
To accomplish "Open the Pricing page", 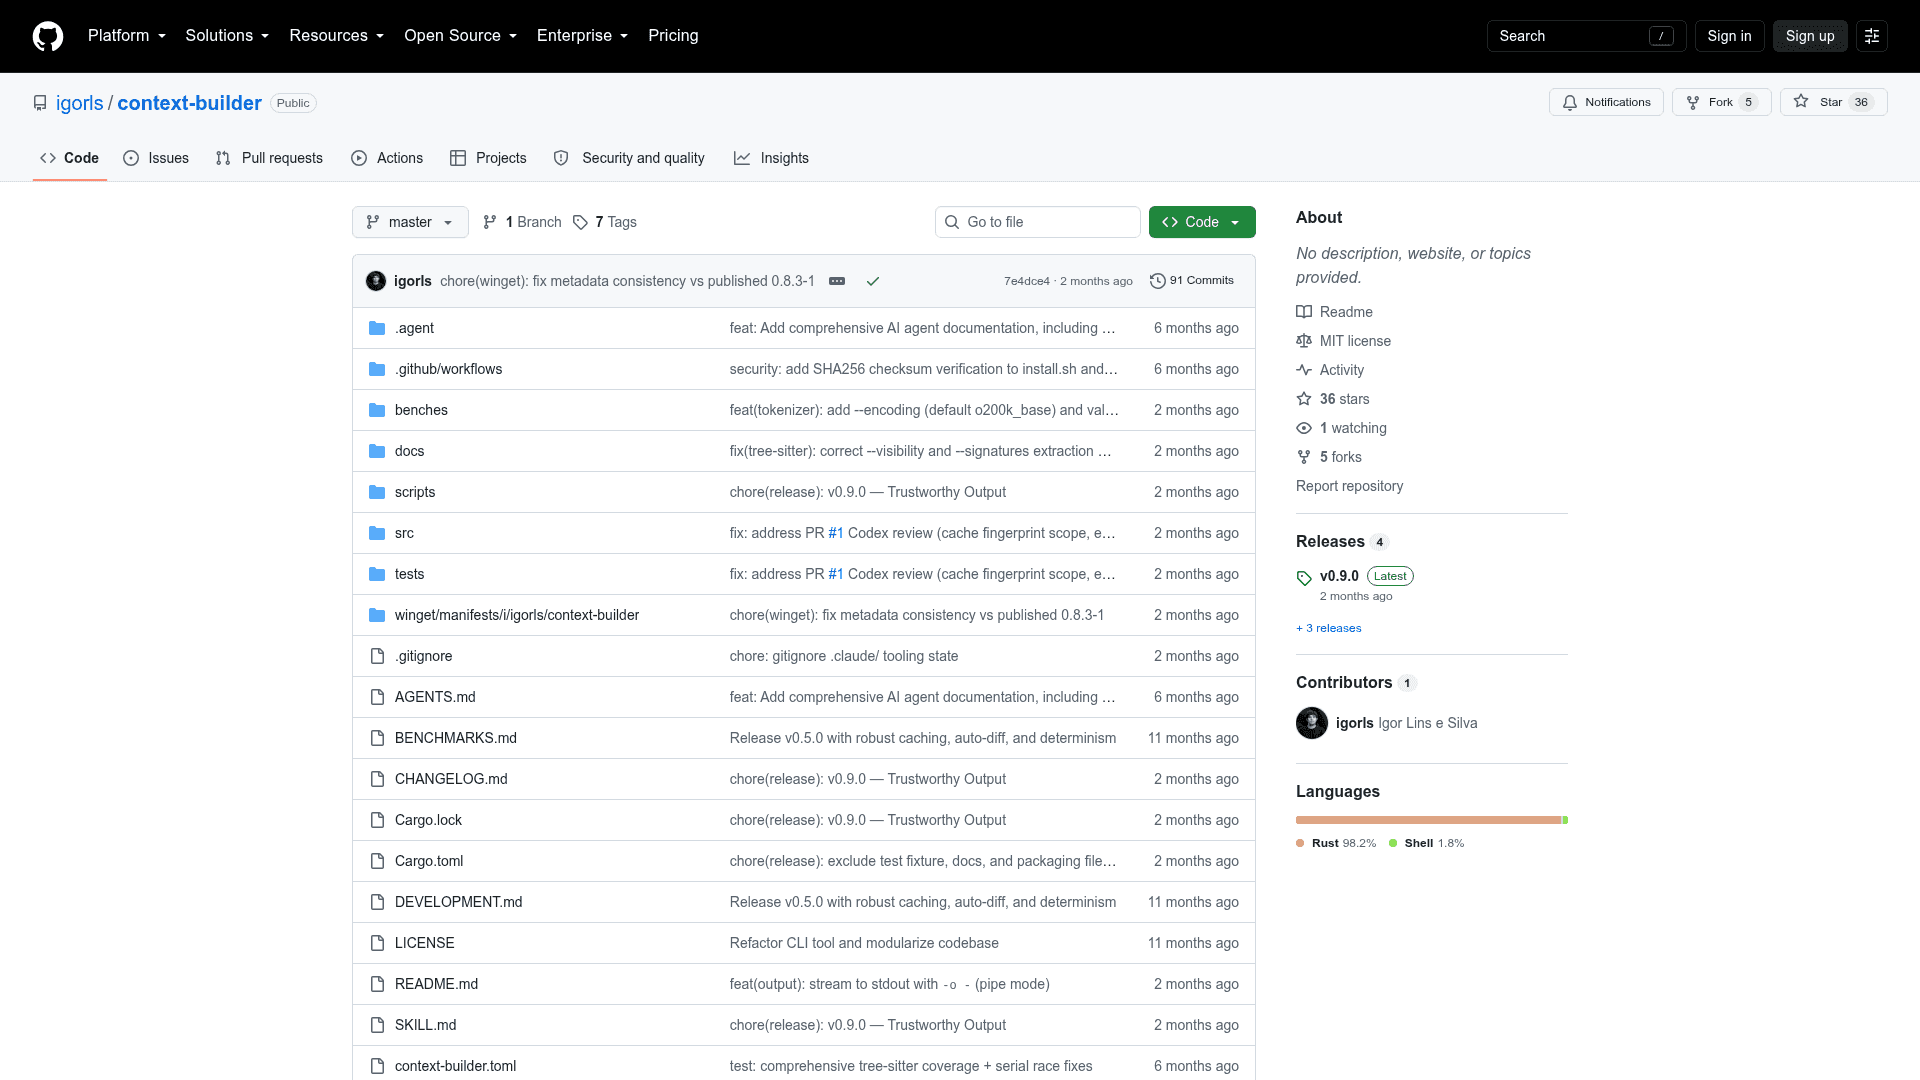I will tap(673, 36).
